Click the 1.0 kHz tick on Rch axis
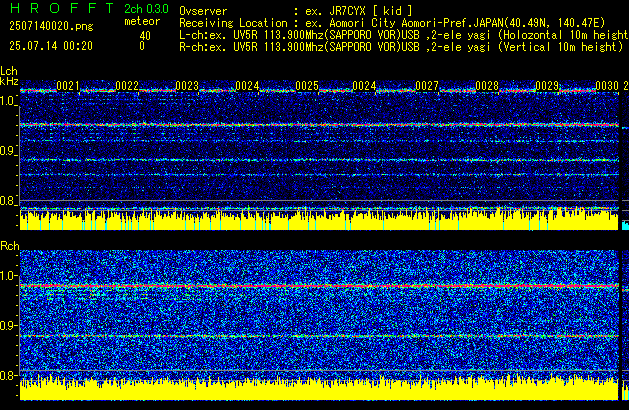Screen dimensions: 629x410 point(9,276)
